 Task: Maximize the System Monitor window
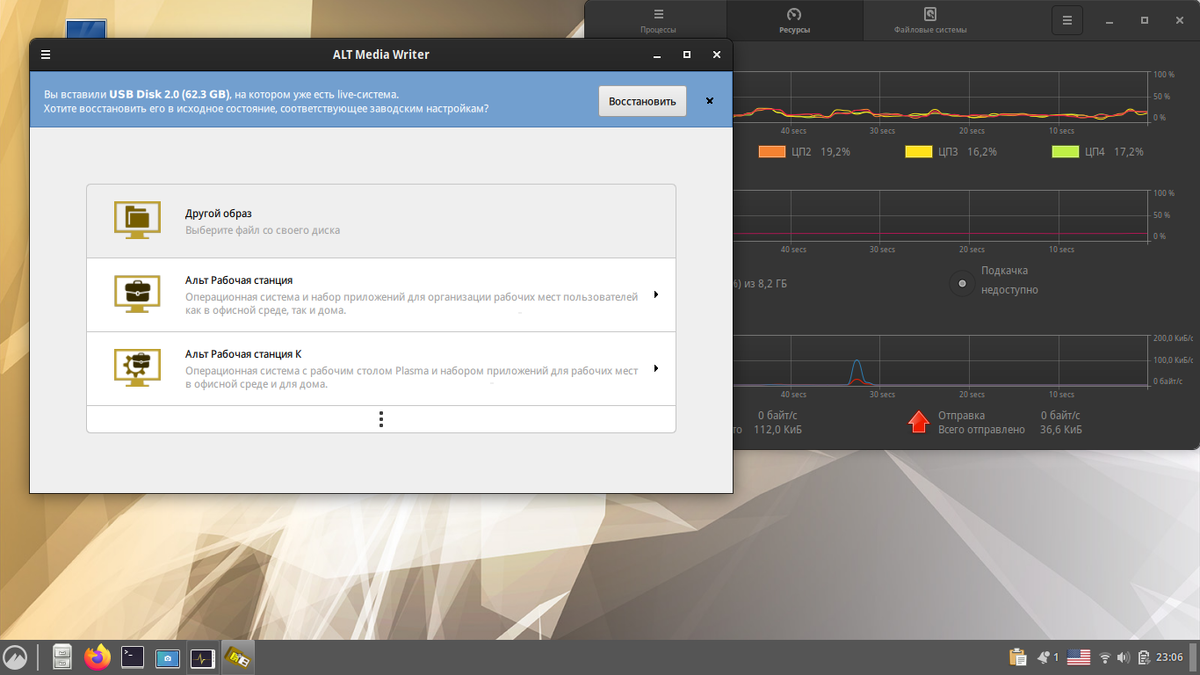click(x=1144, y=20)
